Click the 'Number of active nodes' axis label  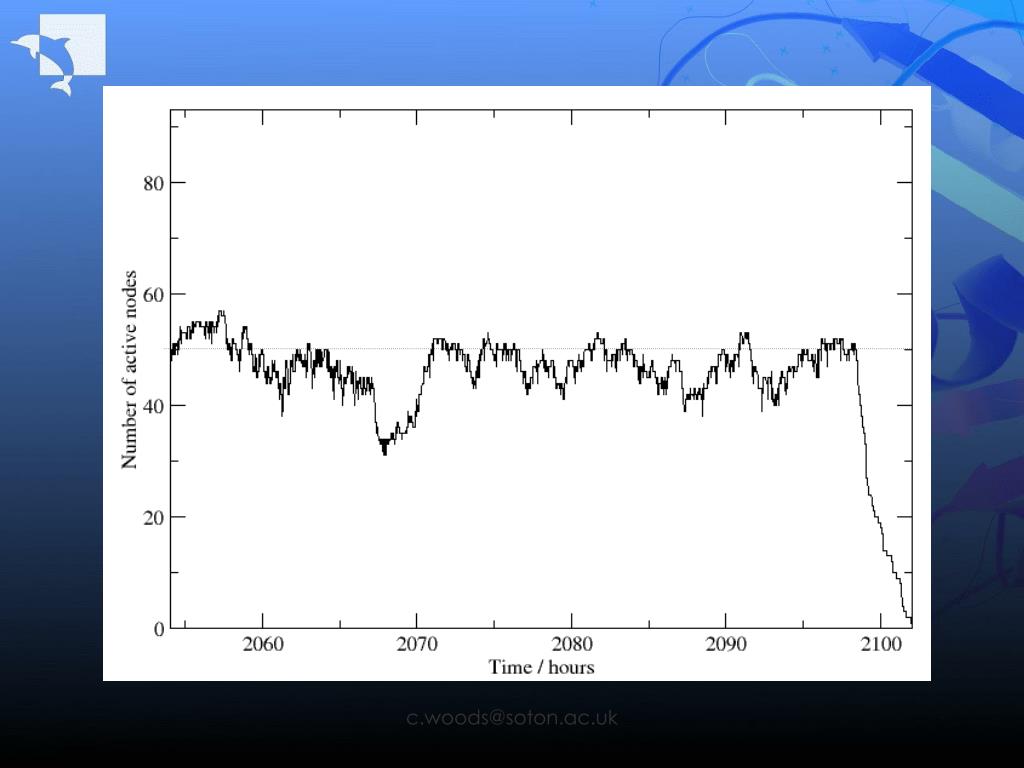click(129, 370)
